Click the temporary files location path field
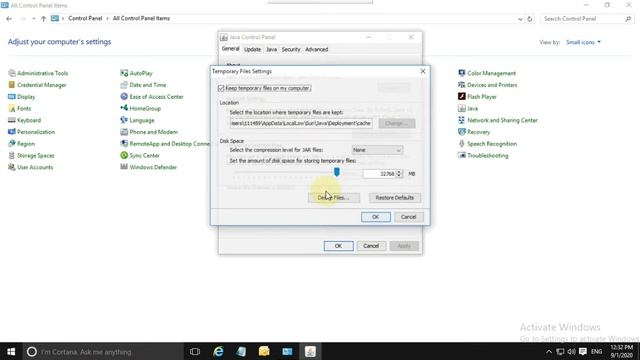This screenshot has height=360, width=640. pyautogui.click(x=301, y=123)
